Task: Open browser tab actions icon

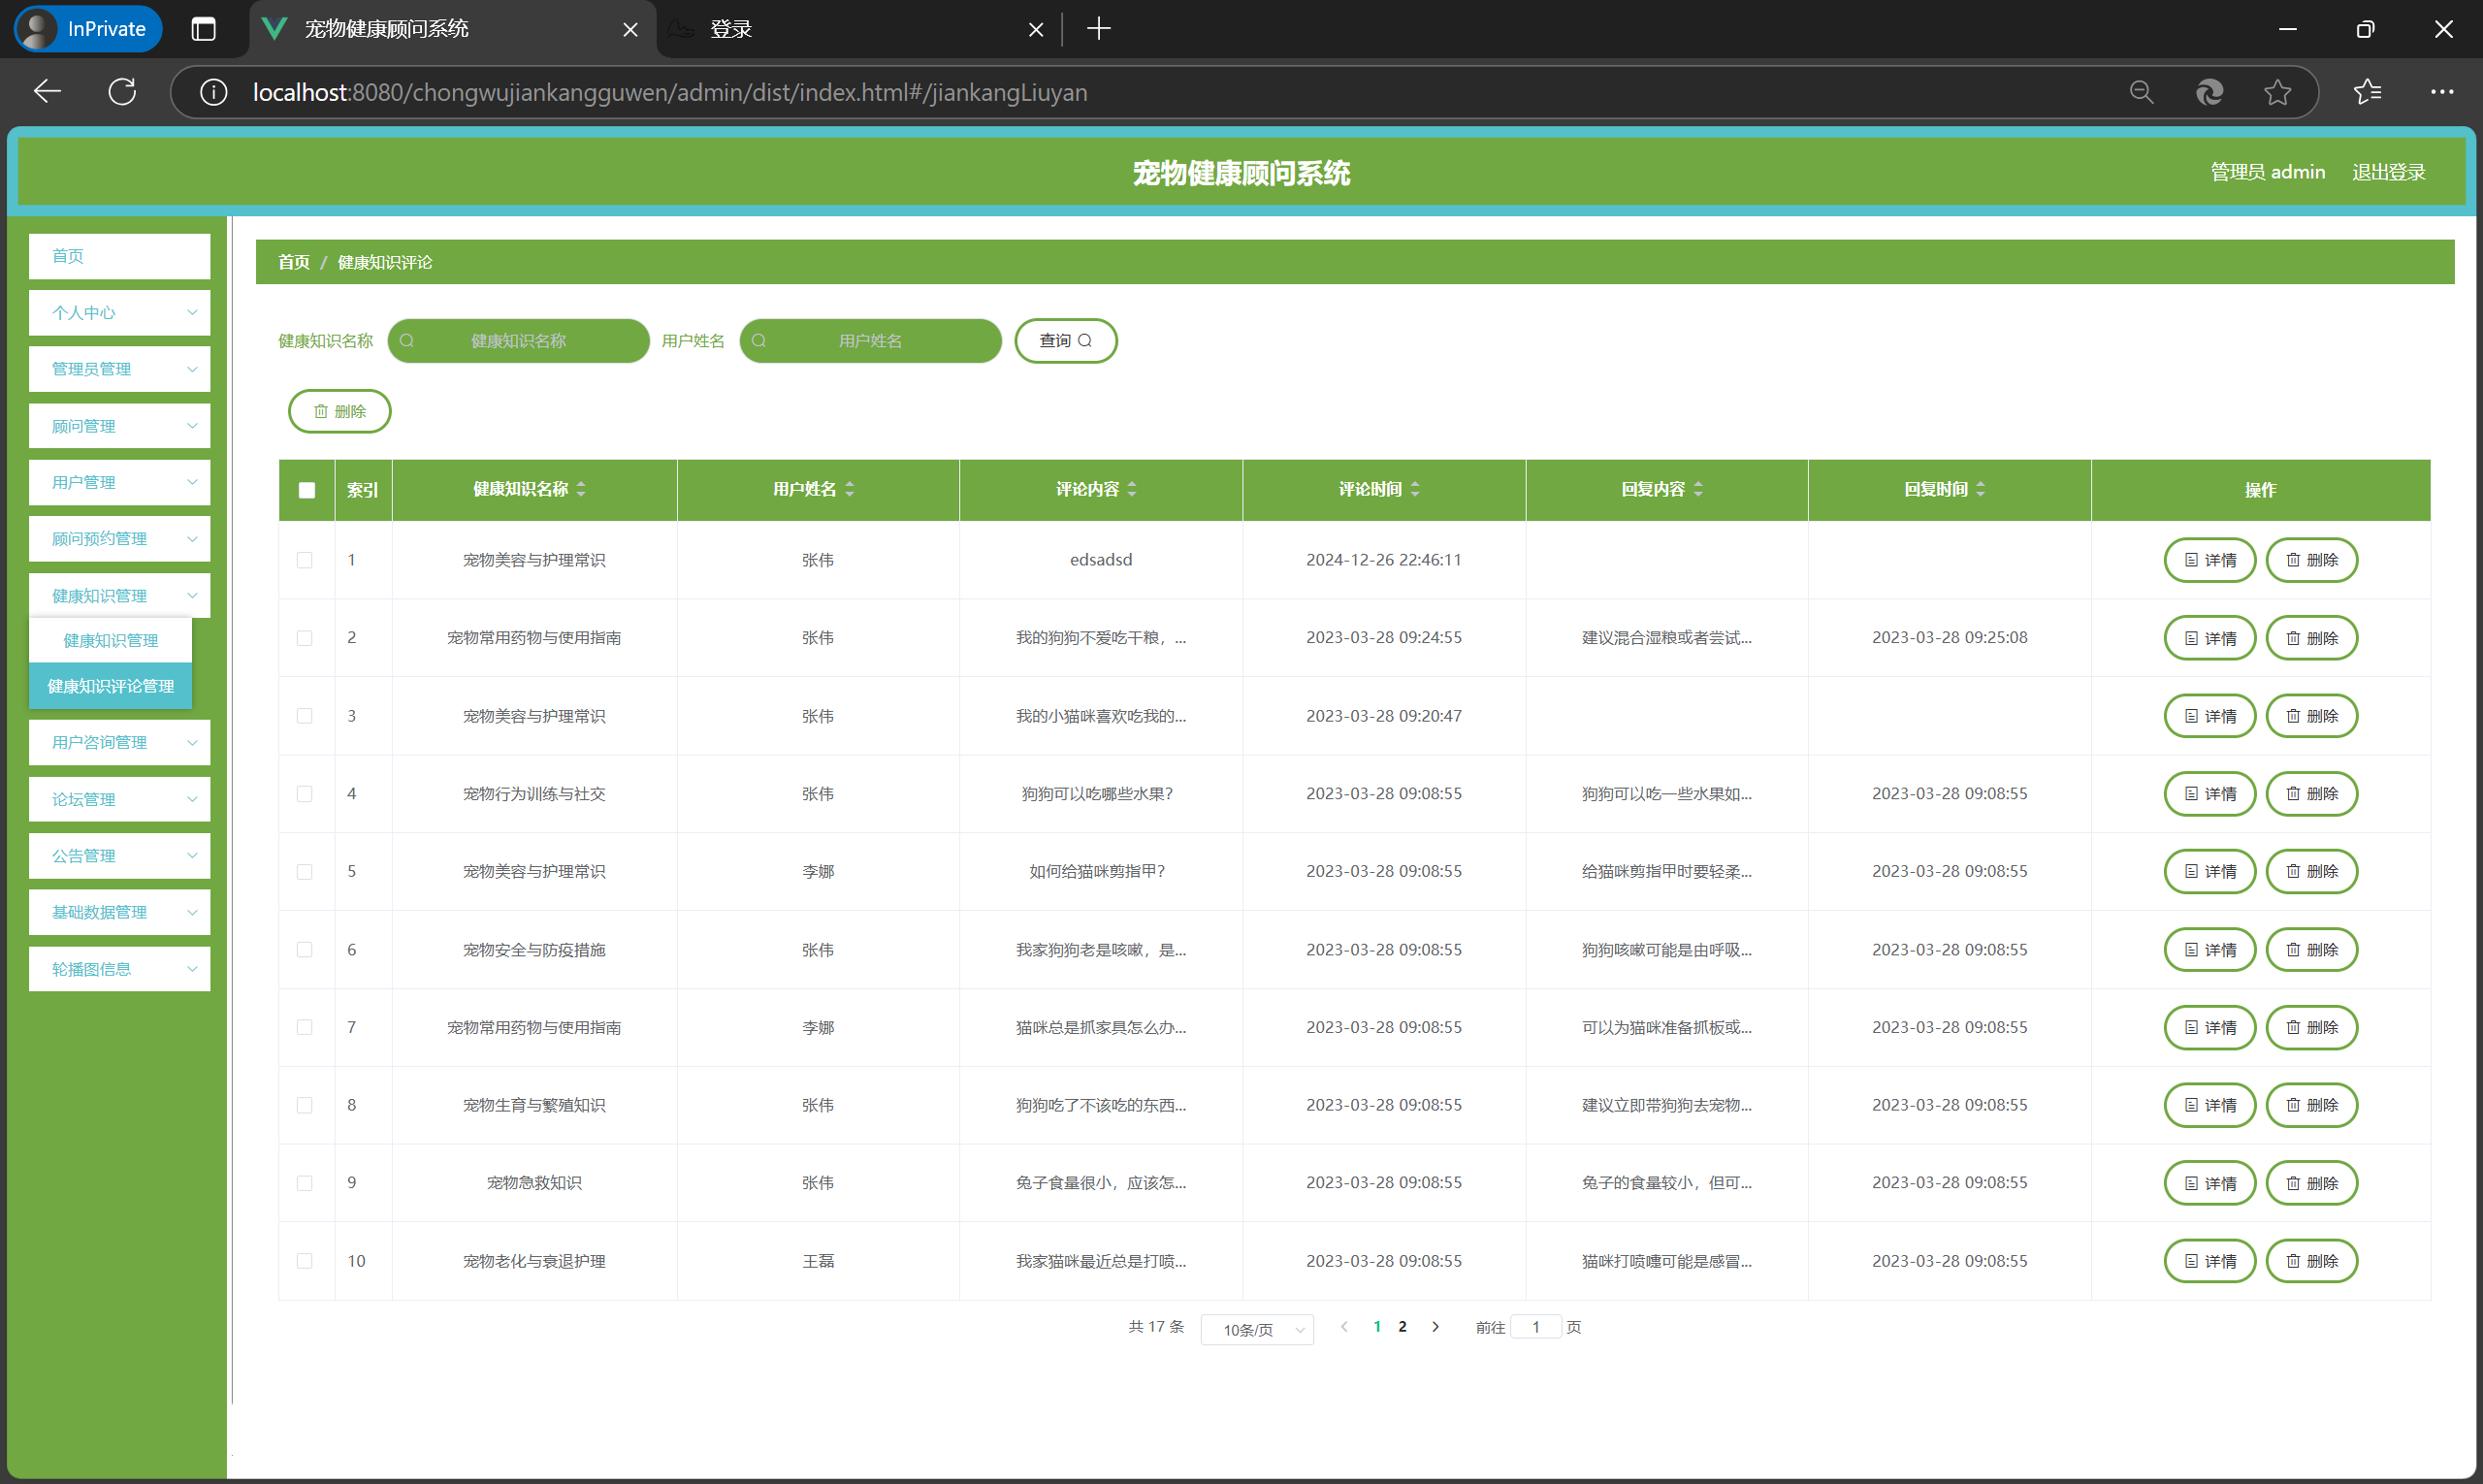Action: click(x=203, y=29)
